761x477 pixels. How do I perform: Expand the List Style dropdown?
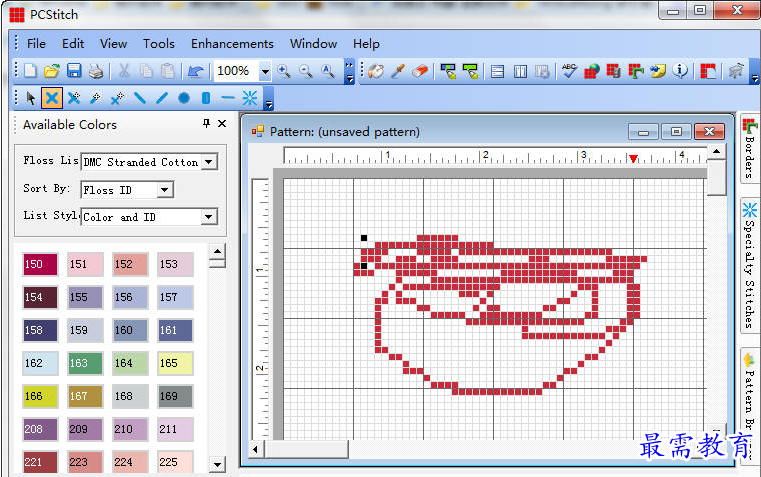click(x=209, y=217)
